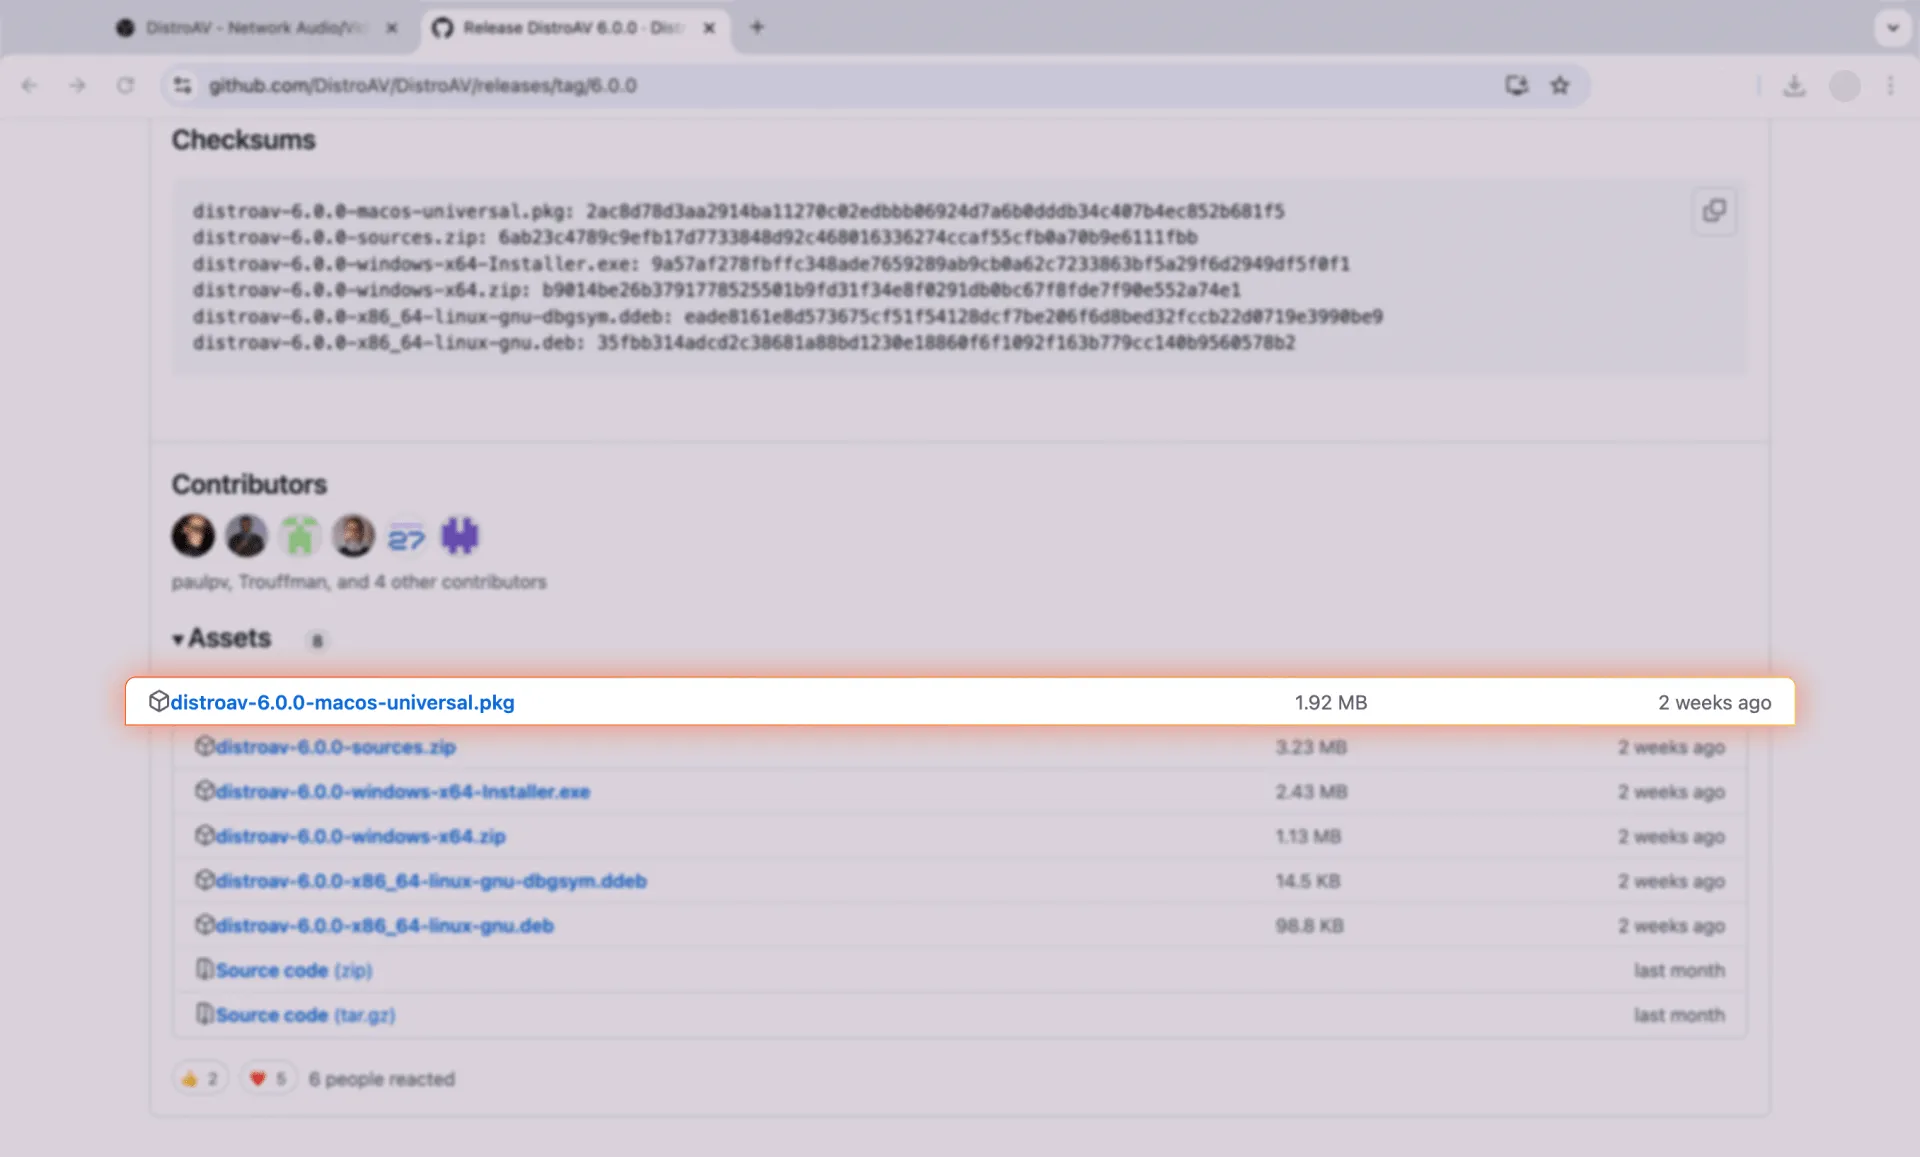
Task: Open browser downloads panel
Action: 1795,86
